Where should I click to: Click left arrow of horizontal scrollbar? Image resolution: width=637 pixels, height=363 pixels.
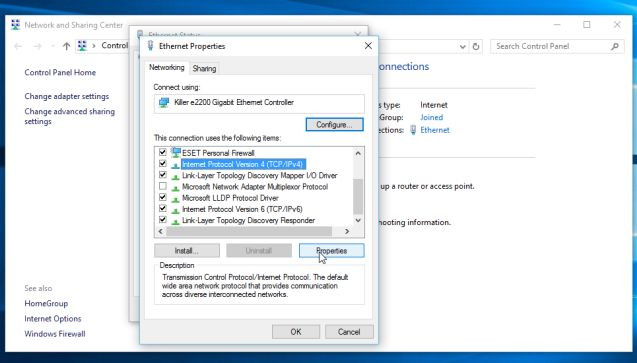160,231
